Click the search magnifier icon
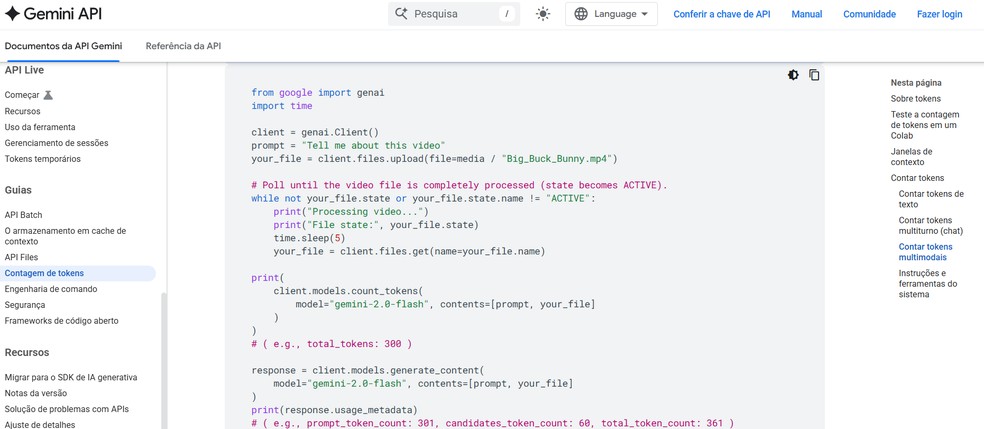The image size is (984, 429). pos(401,14)
